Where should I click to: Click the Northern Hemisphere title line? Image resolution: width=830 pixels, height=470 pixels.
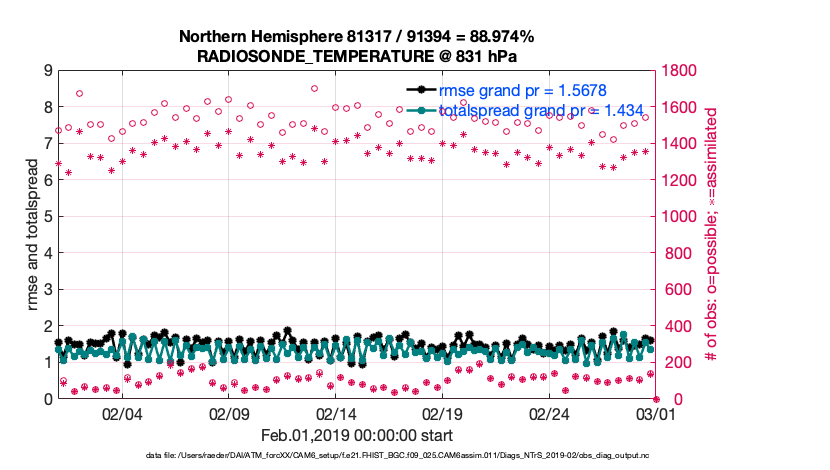click(x=356, y=37)
